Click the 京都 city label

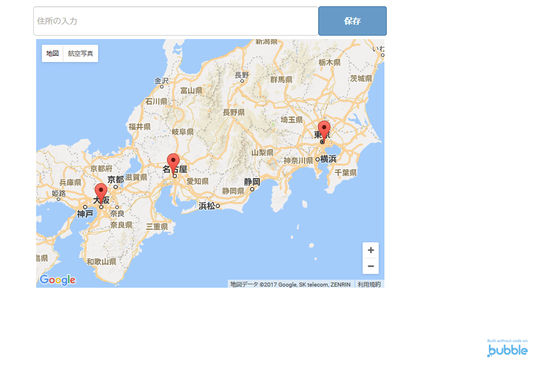point(116,179)
